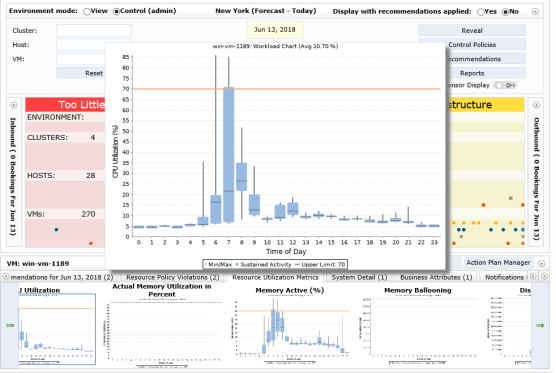The height and width of the screenshot is (373, 556).
Task: Click the VMs: 270 row
Action: pyautogui.click(x=65, y=214)
